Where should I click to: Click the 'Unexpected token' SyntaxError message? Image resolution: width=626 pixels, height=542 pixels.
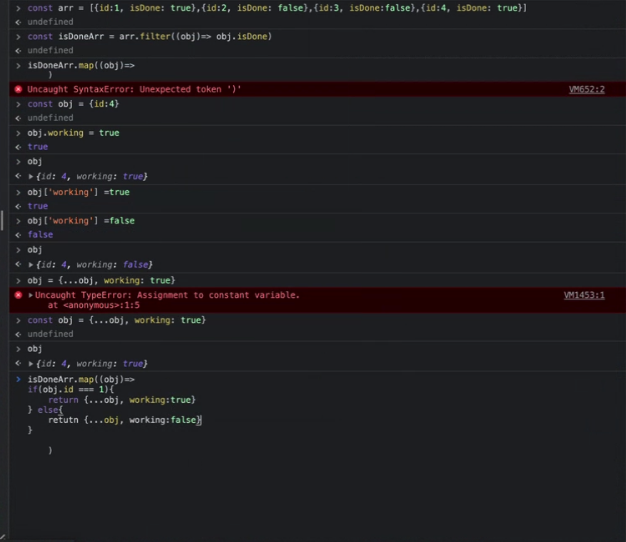pos(134,89)
